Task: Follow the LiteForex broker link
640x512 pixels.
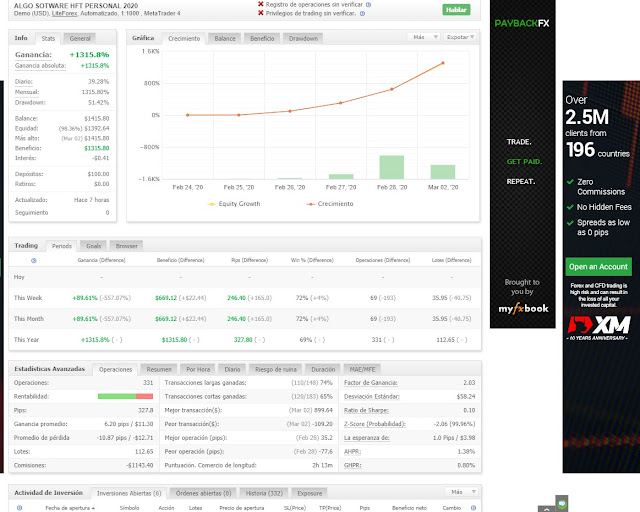Action: [64, 13]
